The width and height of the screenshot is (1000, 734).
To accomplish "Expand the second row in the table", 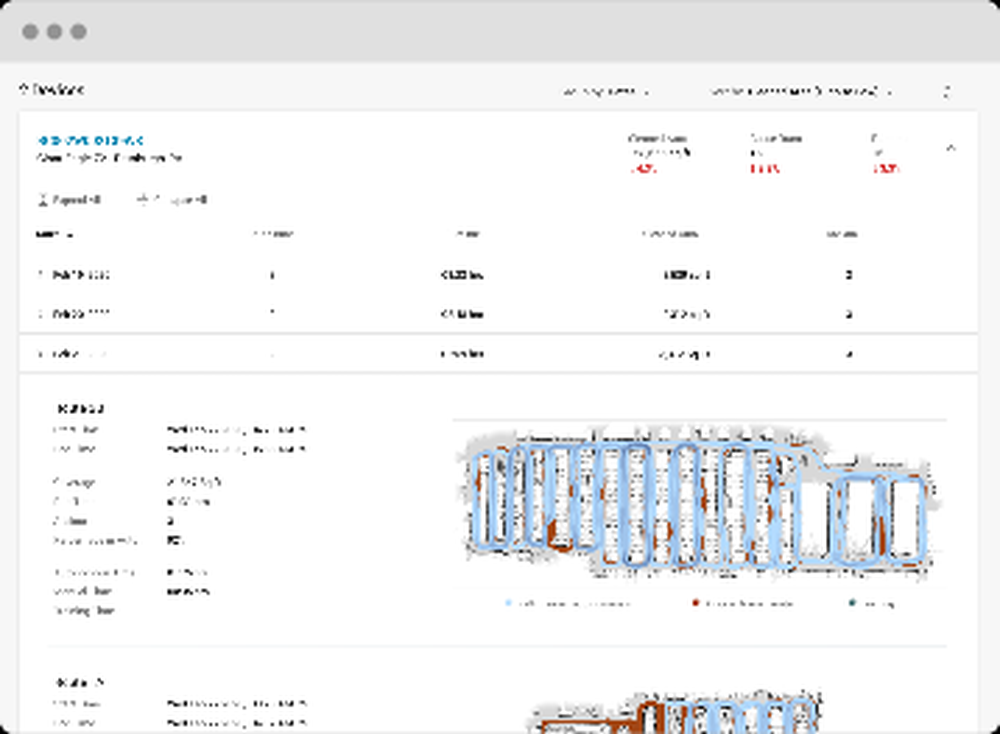I will [x=498, y=314].
